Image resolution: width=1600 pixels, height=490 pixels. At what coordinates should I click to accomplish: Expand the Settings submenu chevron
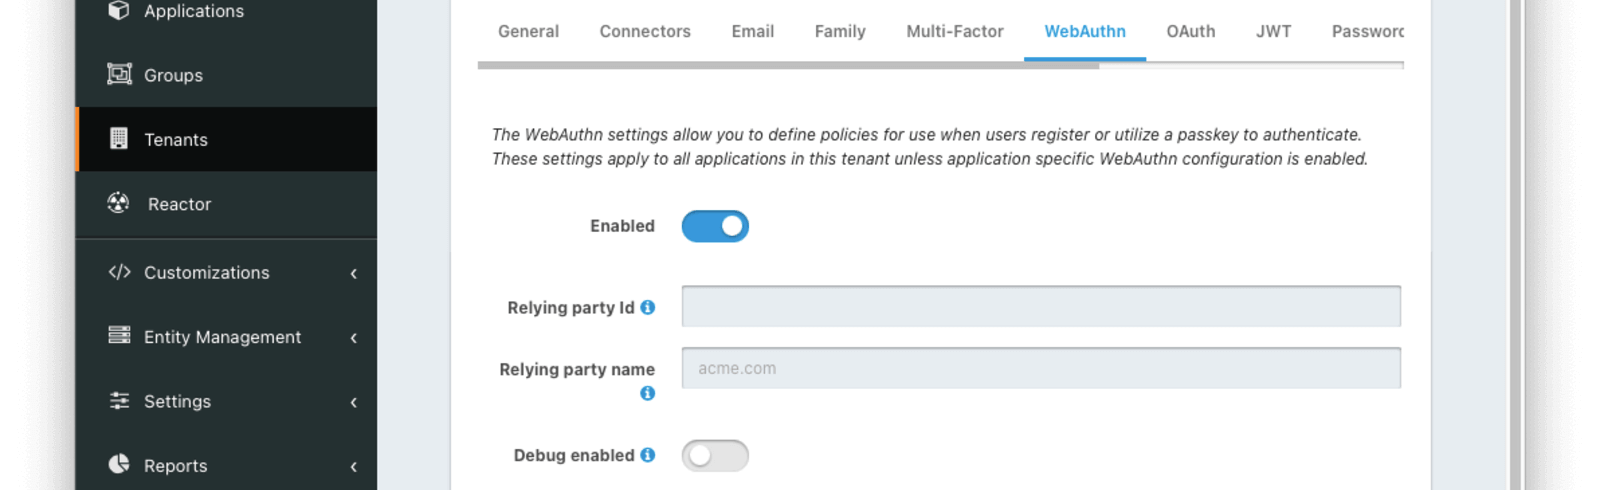pyautogui.click(x=354, y=402)
